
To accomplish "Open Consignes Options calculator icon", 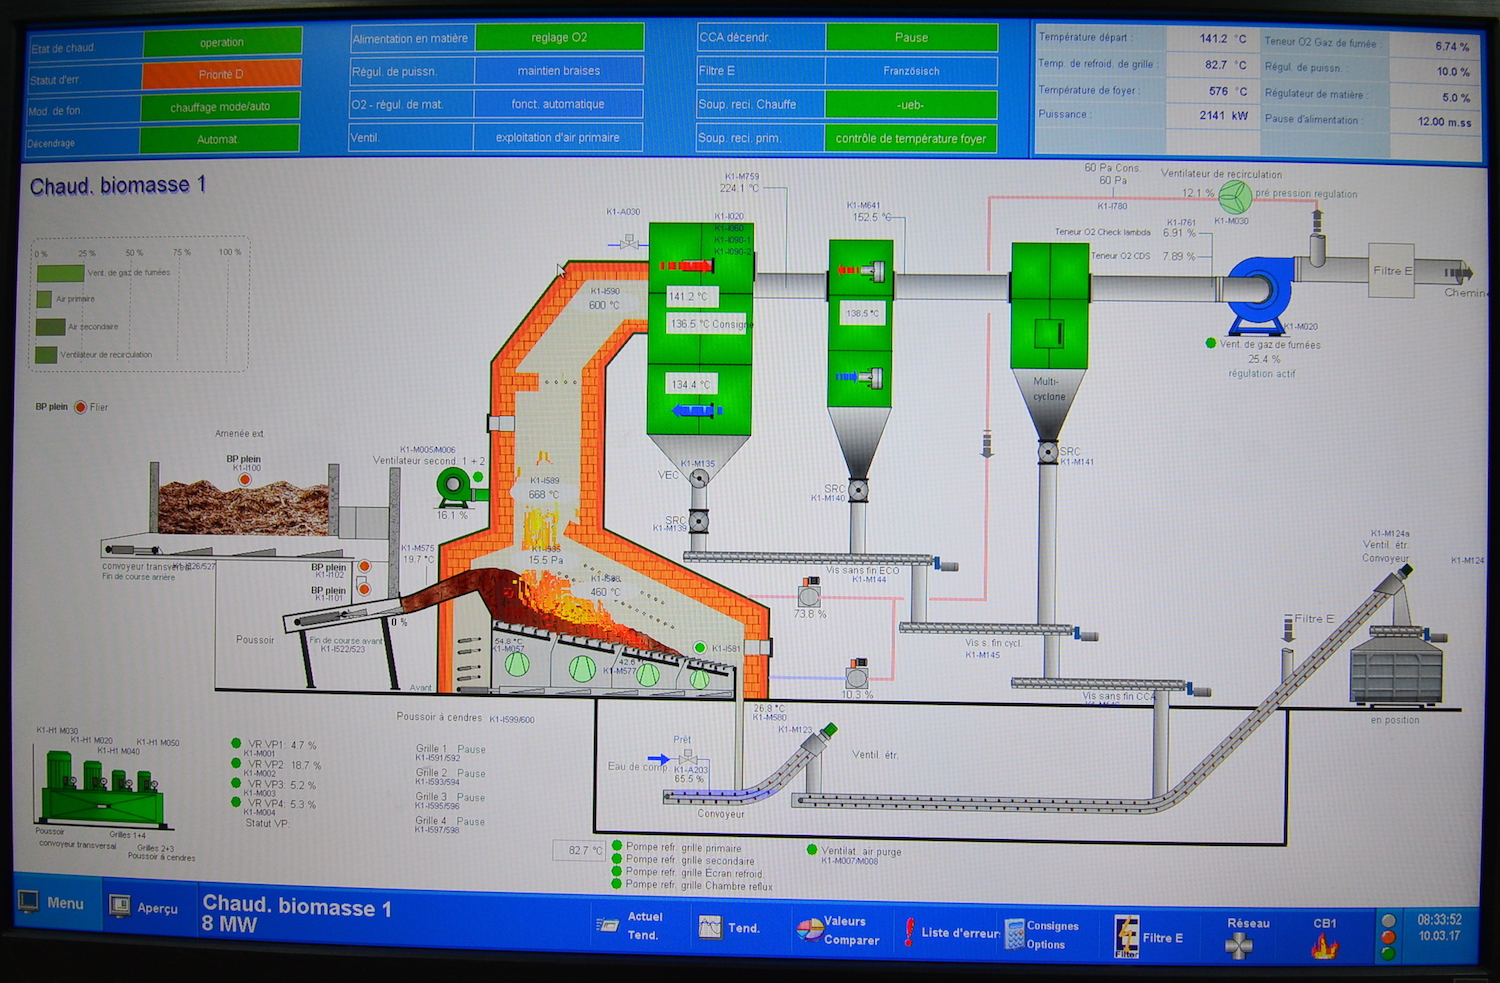I will 1014,934.
